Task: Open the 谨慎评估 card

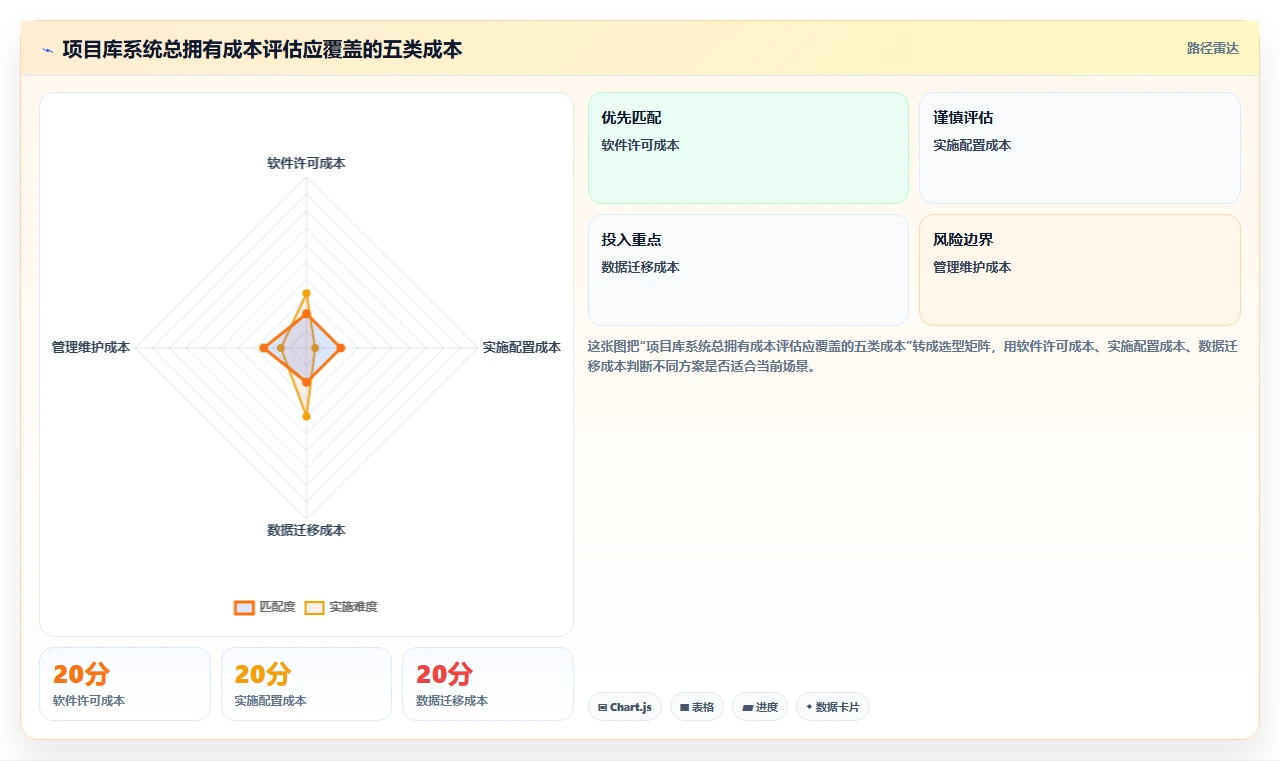Action: click(x=1080, y=148)
